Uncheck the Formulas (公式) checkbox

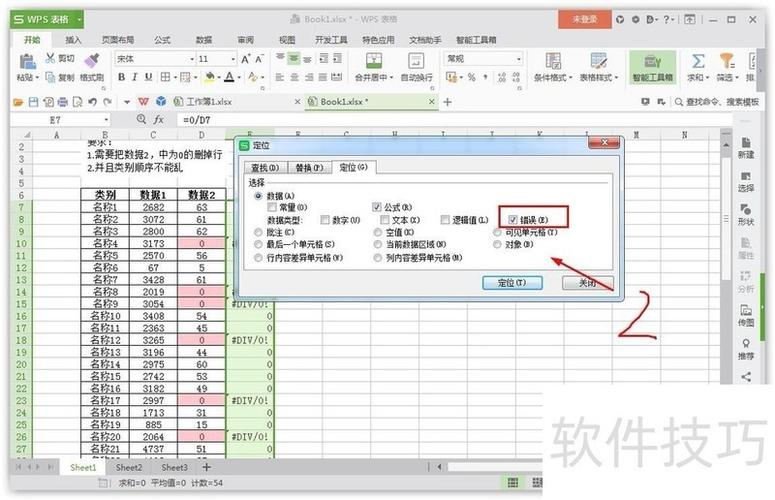tap(377, 207)
